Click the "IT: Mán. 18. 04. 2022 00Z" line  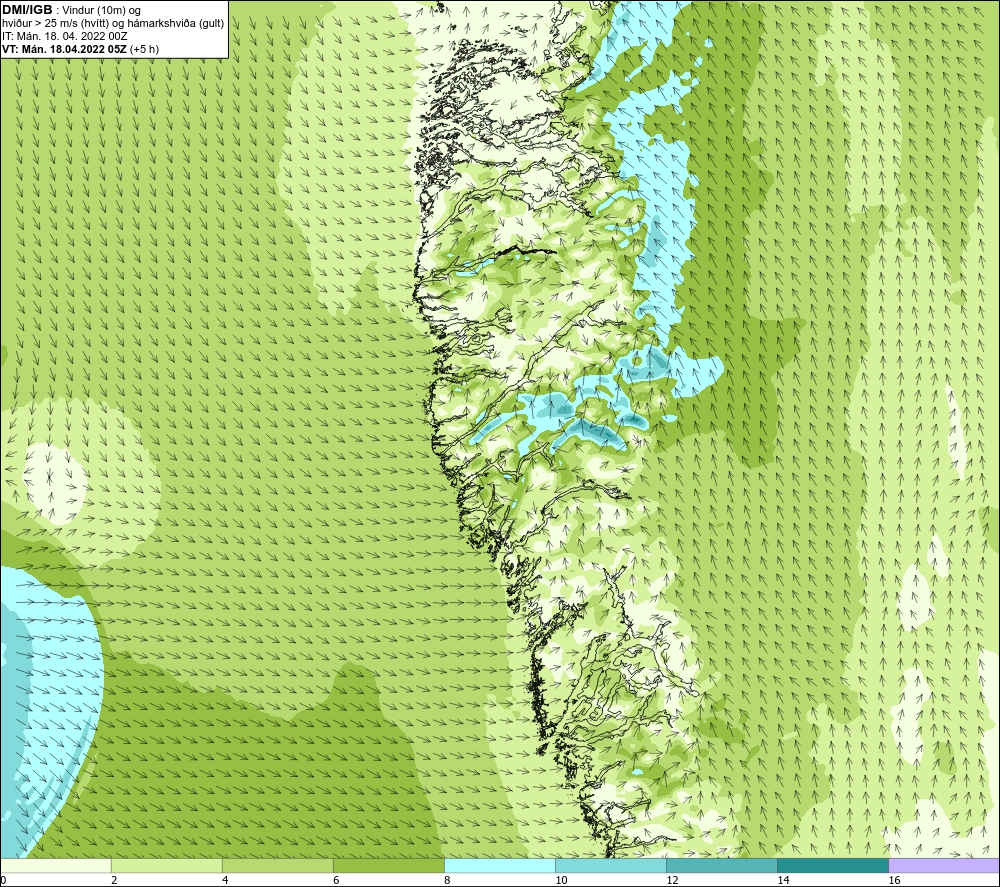click(x=65, y=36)
